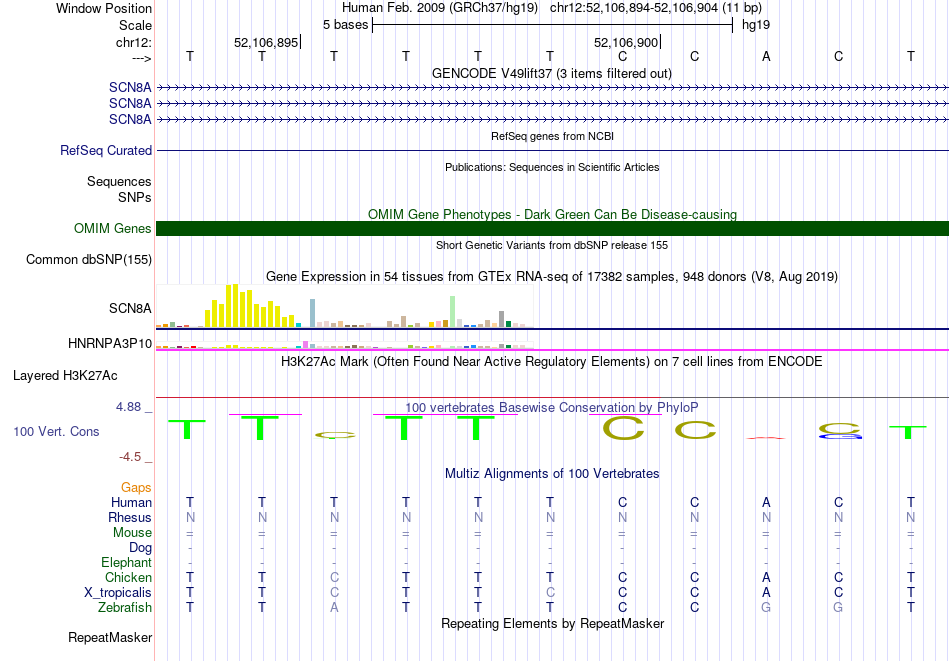Click the Layered H3K27Ac label
Screen dimensions: 950x661
click(x=65, y=376)
